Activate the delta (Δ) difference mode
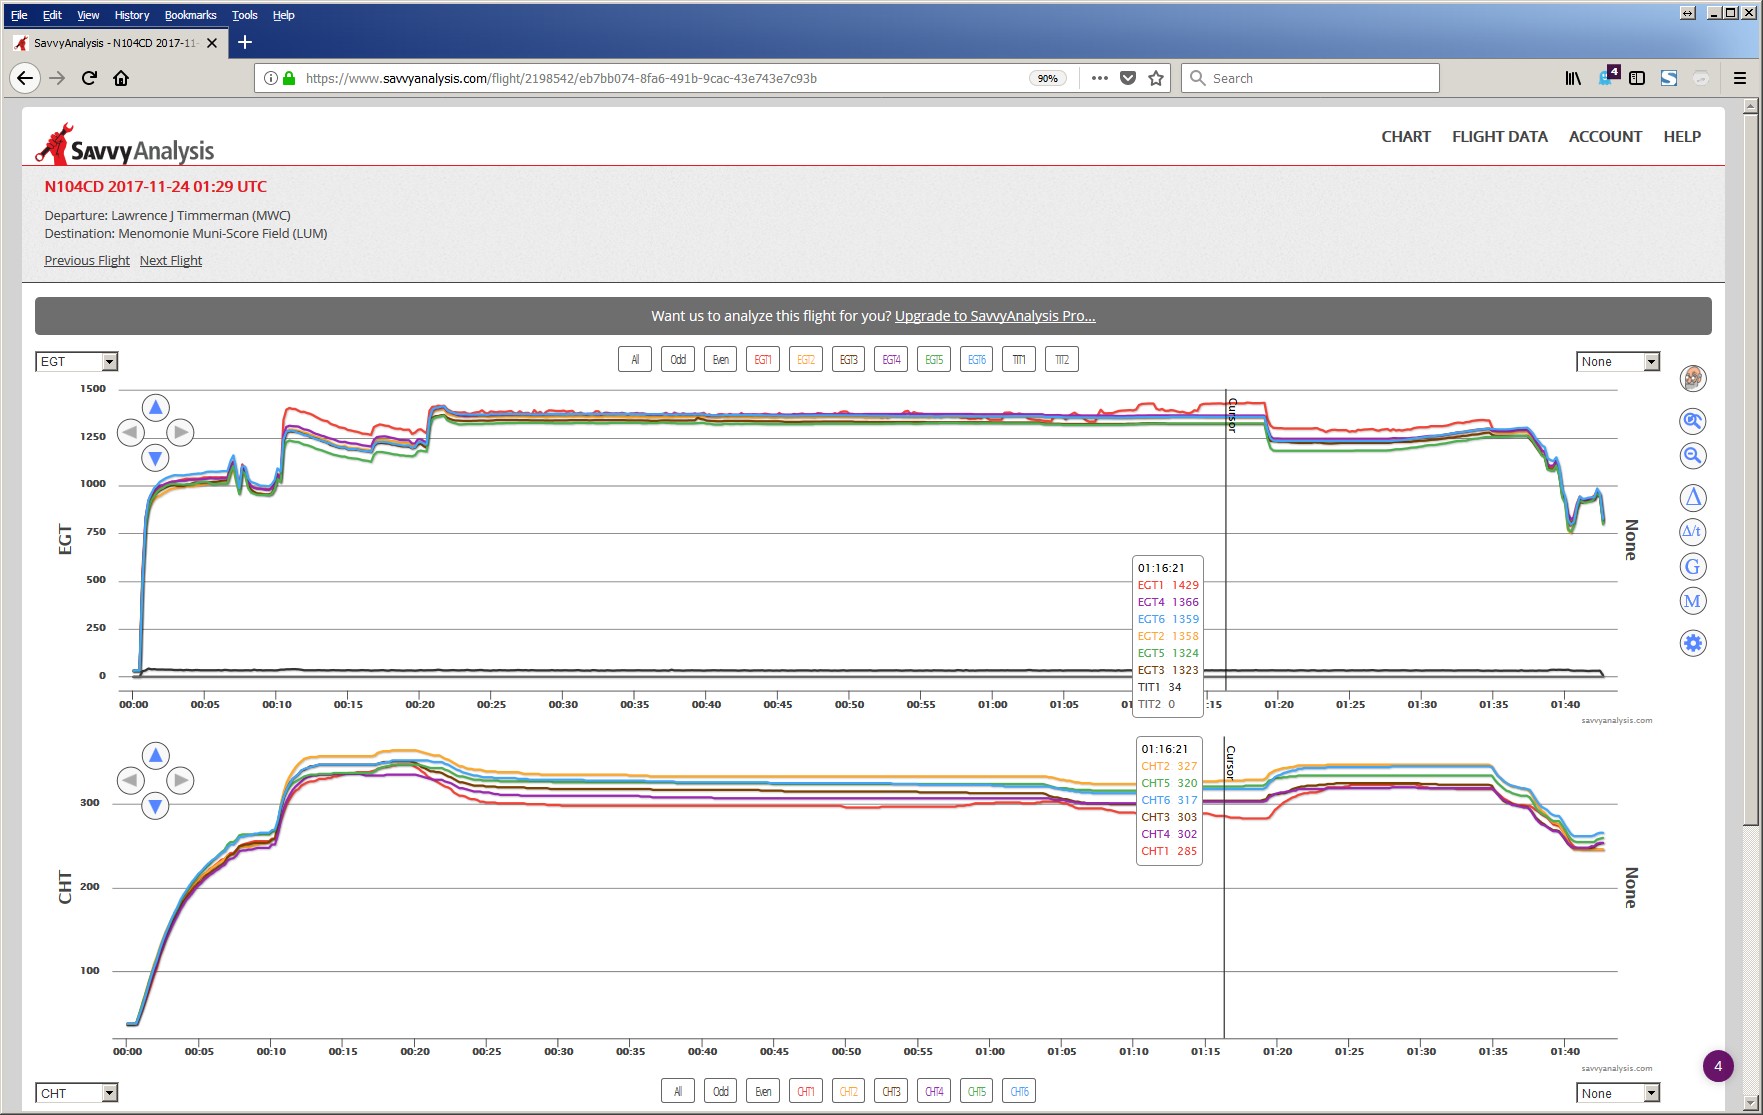Screen dimensions: 1763x1115 pos(1692,497)
